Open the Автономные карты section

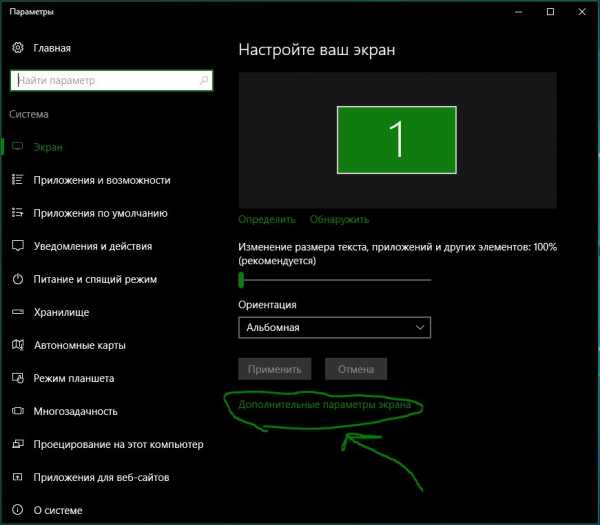[x=80, y=345]
